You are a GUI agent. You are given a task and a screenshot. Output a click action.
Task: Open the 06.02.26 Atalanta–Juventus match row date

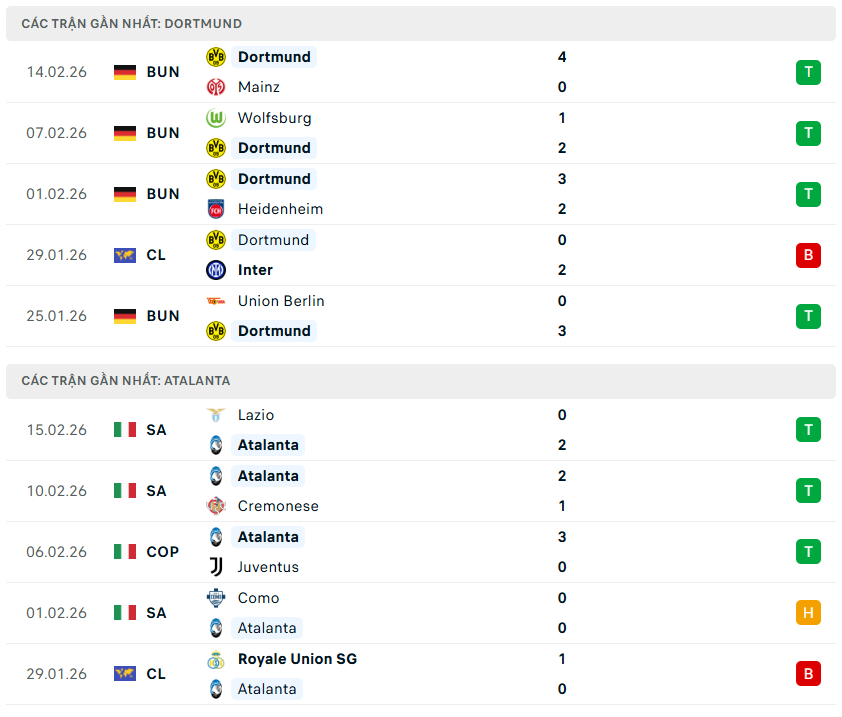pos(57,552)
